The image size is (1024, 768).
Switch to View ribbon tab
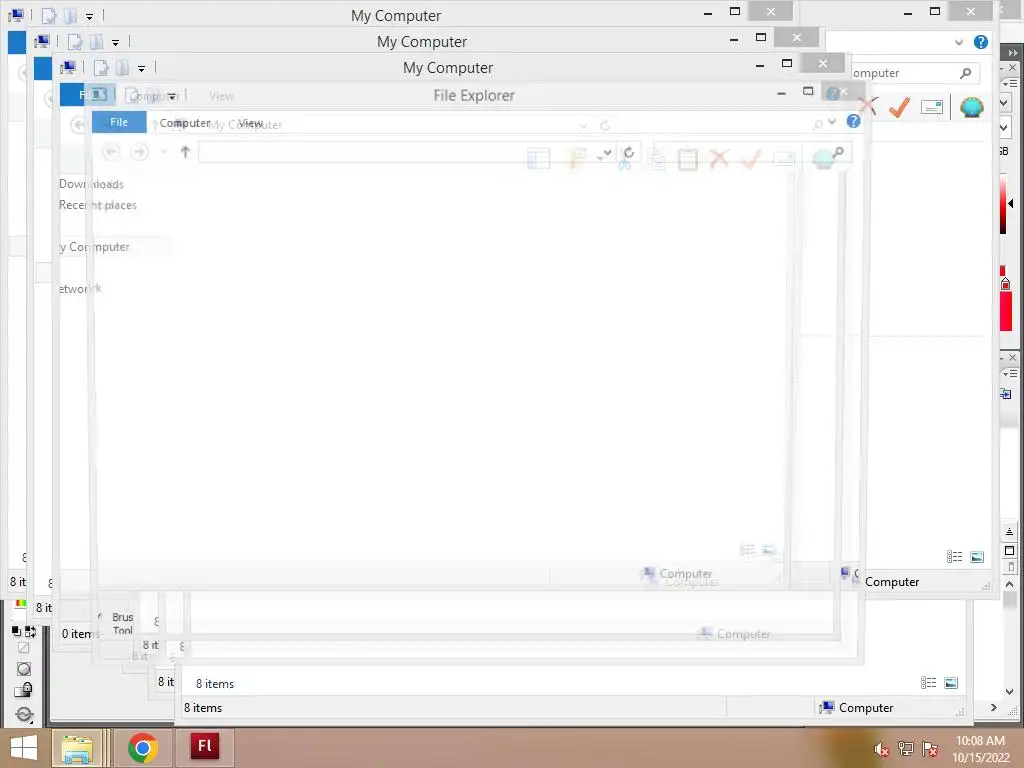point(250,123)
